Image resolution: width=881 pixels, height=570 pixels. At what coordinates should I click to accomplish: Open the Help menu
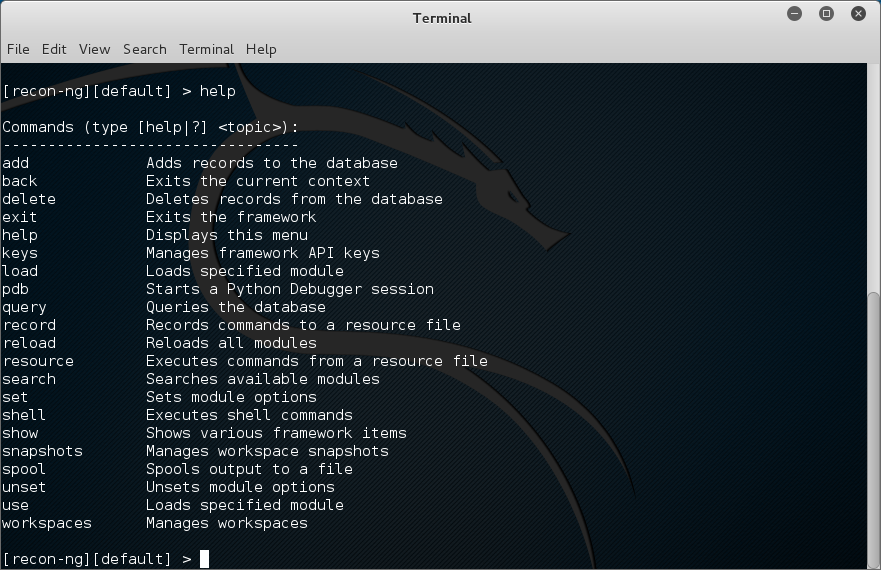click(x=261, y=49)
